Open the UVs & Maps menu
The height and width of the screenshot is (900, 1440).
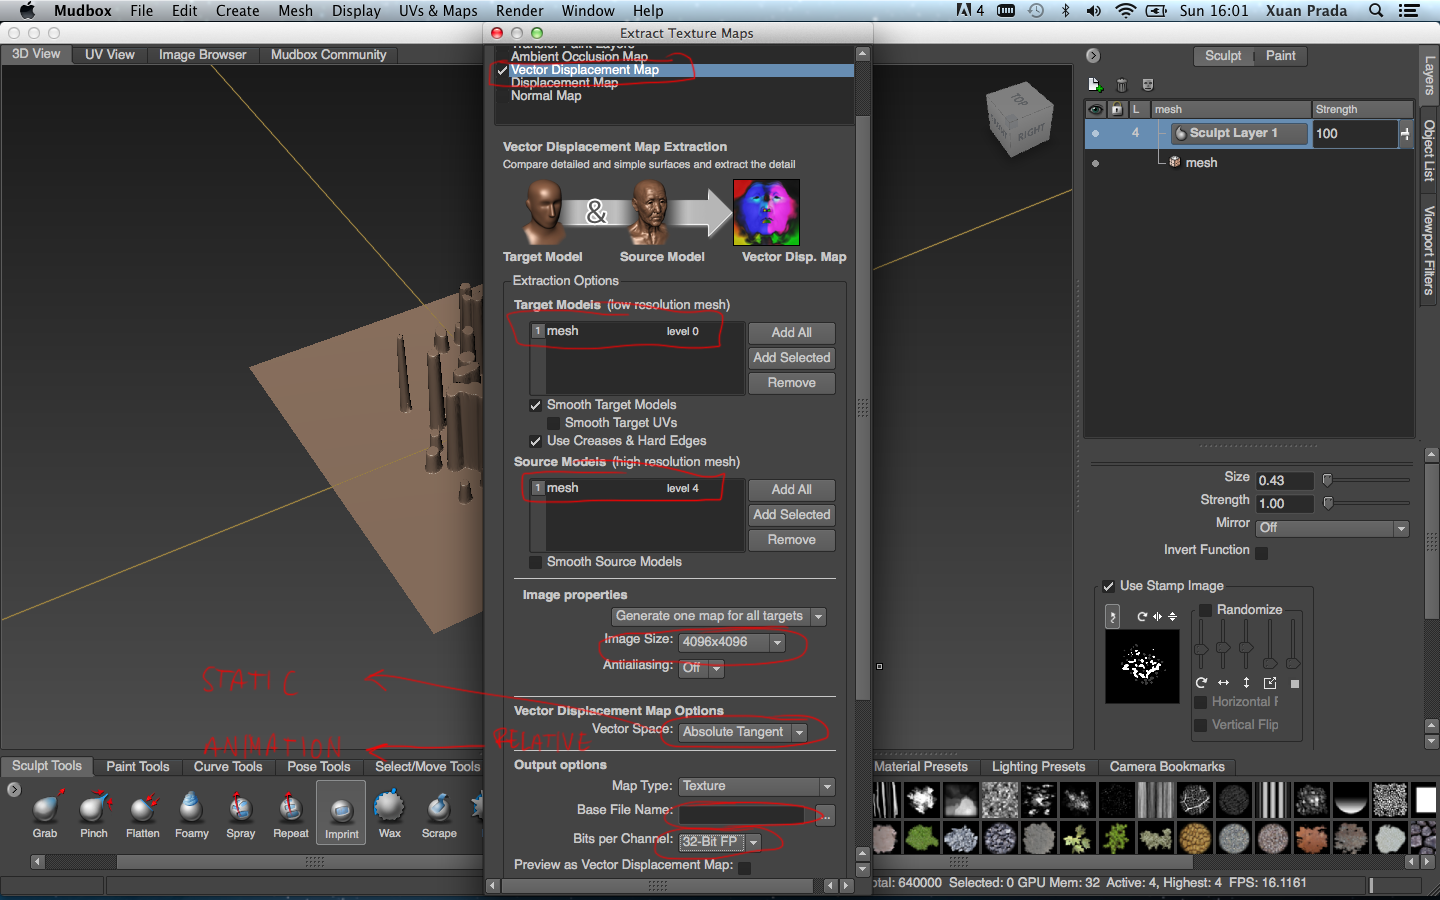pyautogui.click(x=438, y=11)
